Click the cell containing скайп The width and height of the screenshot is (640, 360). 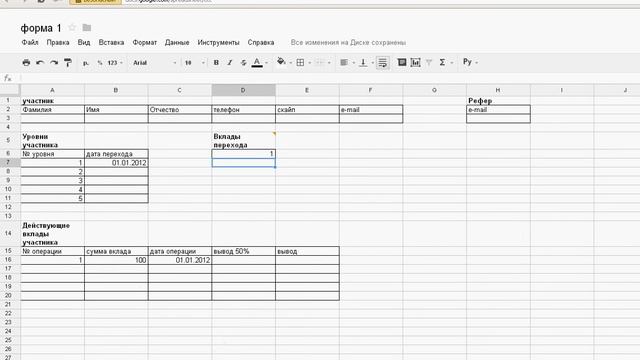pyautogui.click(x=307, y=109)
